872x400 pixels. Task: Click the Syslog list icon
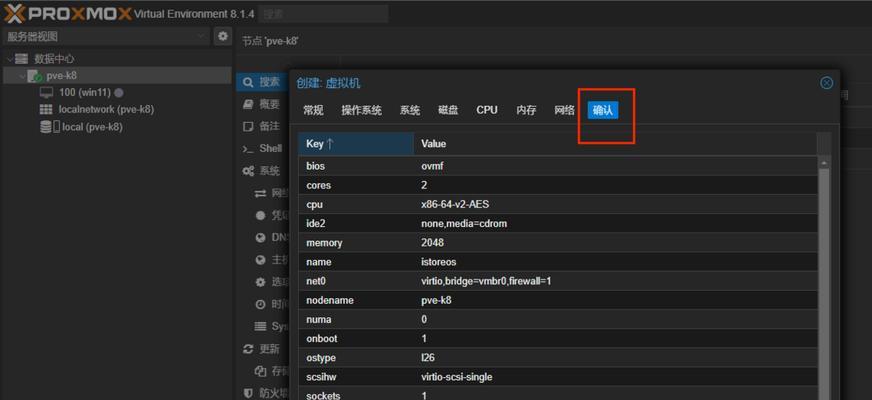coord(260,327)
